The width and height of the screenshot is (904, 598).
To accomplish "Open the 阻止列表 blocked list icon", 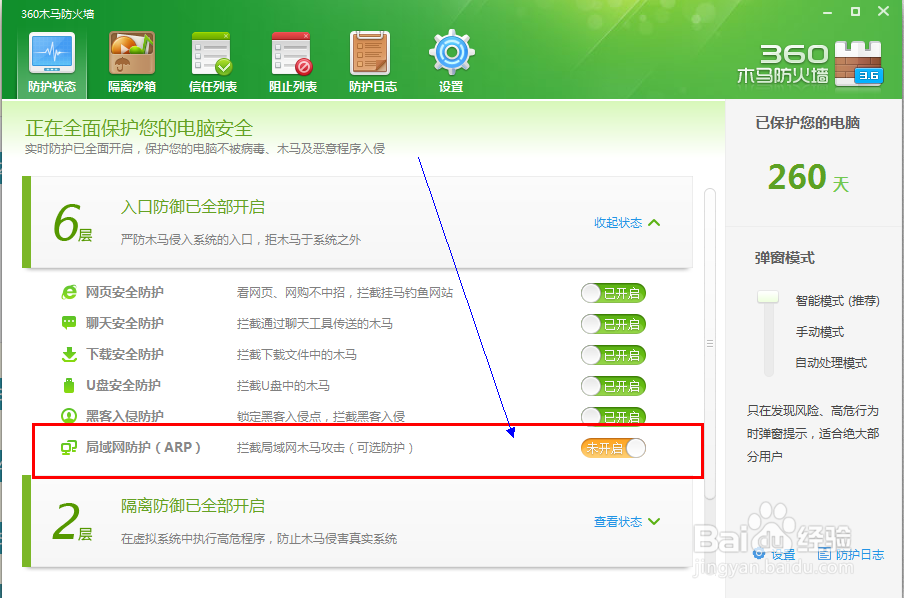I will (292, 53).
